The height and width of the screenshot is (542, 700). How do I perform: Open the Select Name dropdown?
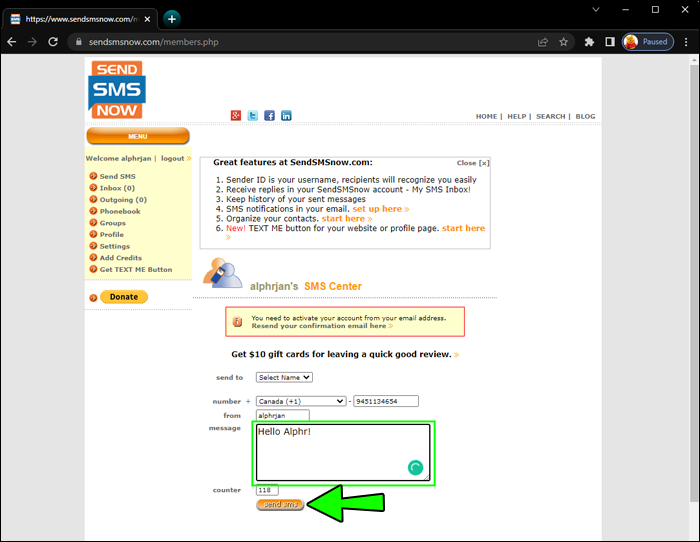pyautogui.click(x=284, y=377)
